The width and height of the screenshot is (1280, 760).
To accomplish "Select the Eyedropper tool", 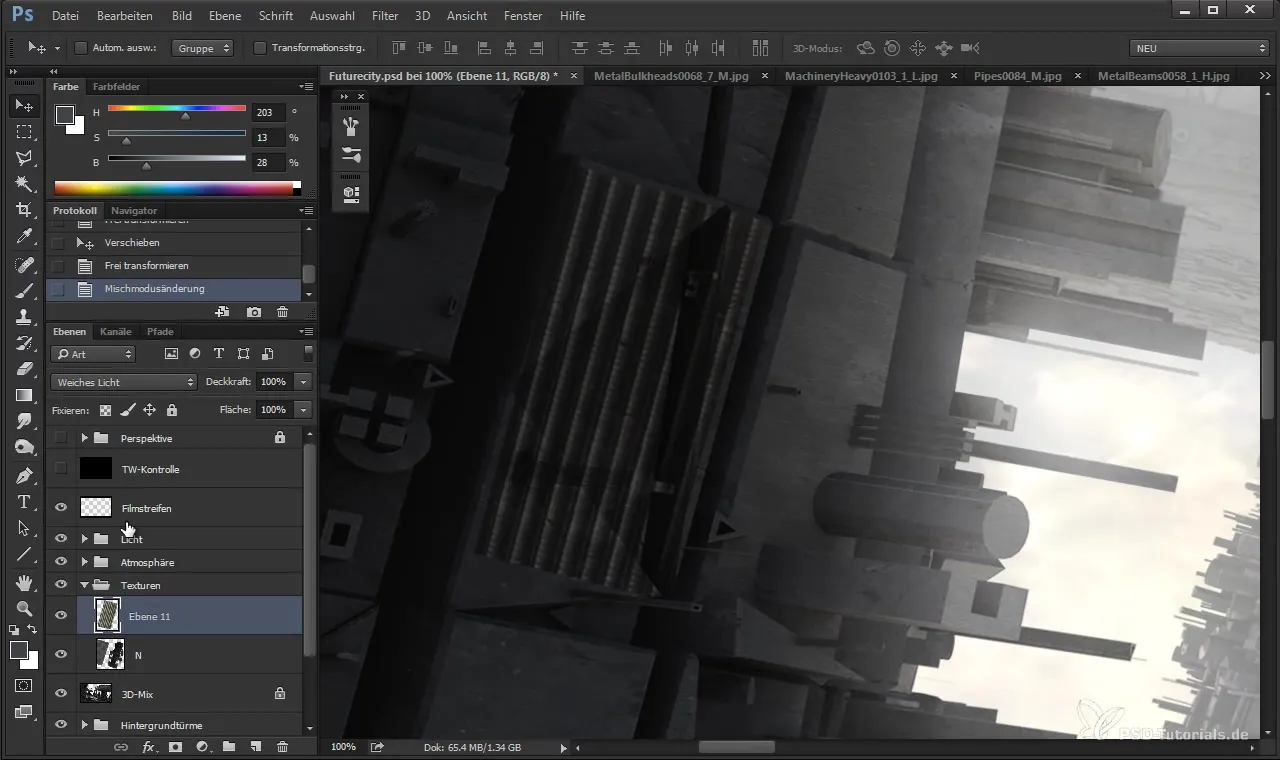I will [x=24, y=237].
